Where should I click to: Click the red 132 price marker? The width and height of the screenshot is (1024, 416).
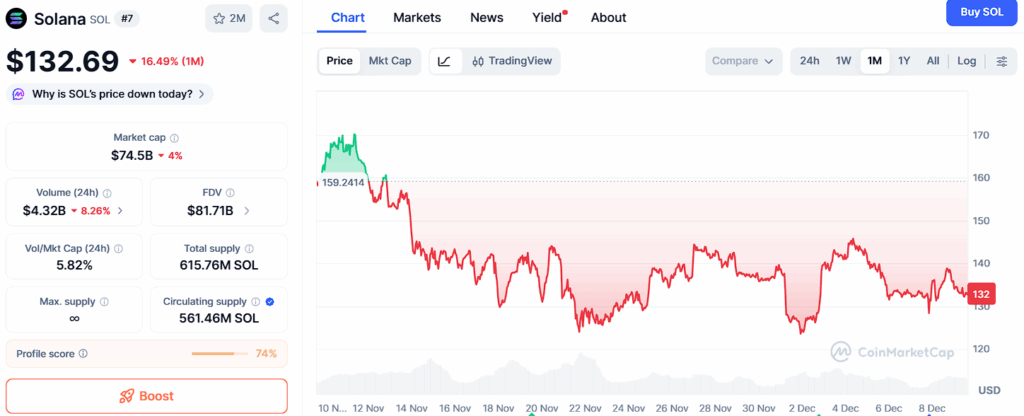(981, 294)
